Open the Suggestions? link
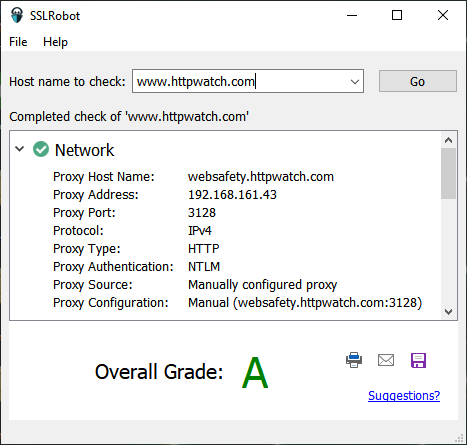The width and height of the screenshot is (467, 445). pyautogui.click(x=404, y=396)
